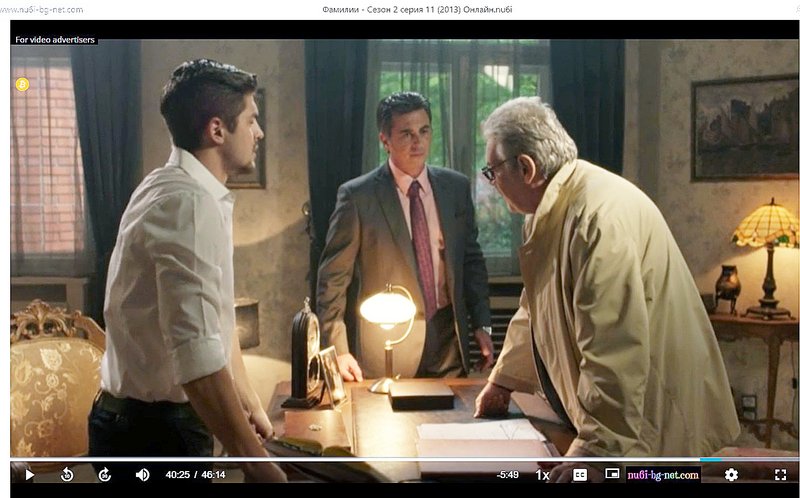Click the remaining time -5:49
The image size is (800, 498).
click(508, 475)
